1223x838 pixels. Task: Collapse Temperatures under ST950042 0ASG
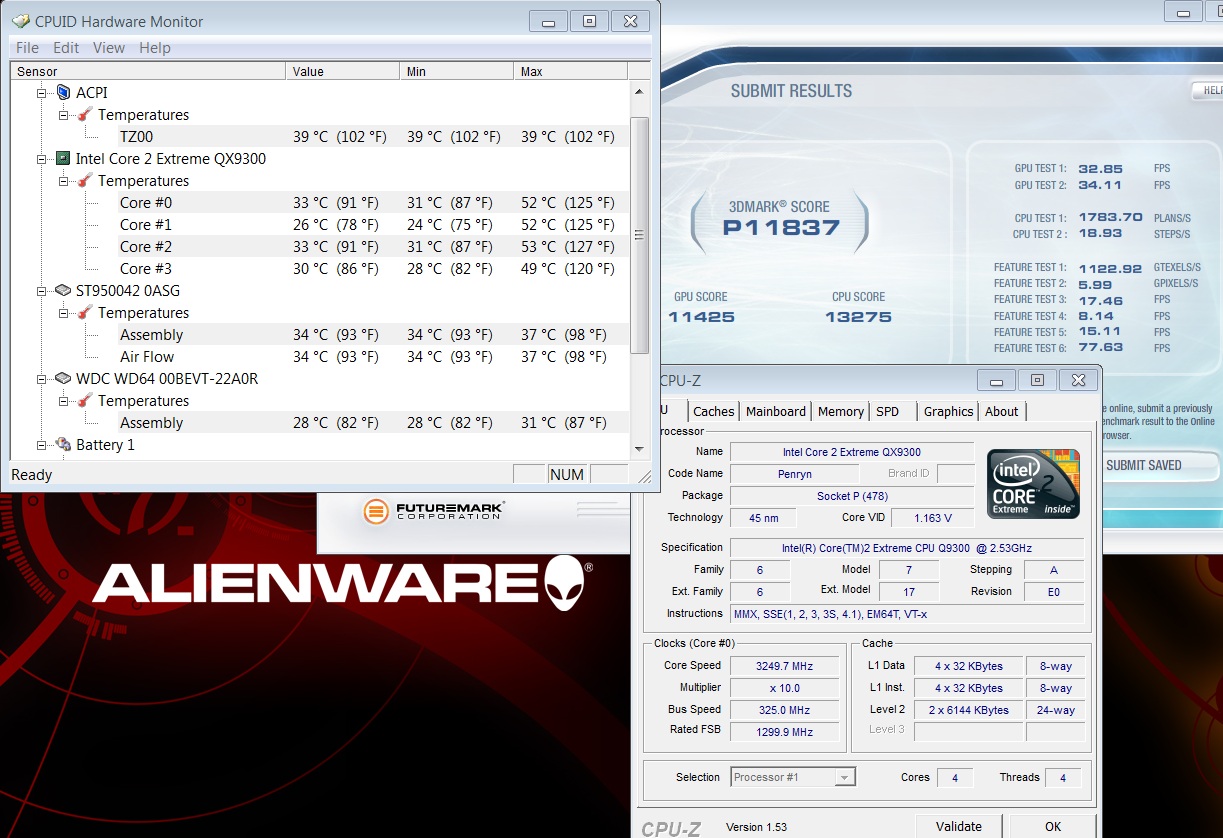(x=64, y=312)
